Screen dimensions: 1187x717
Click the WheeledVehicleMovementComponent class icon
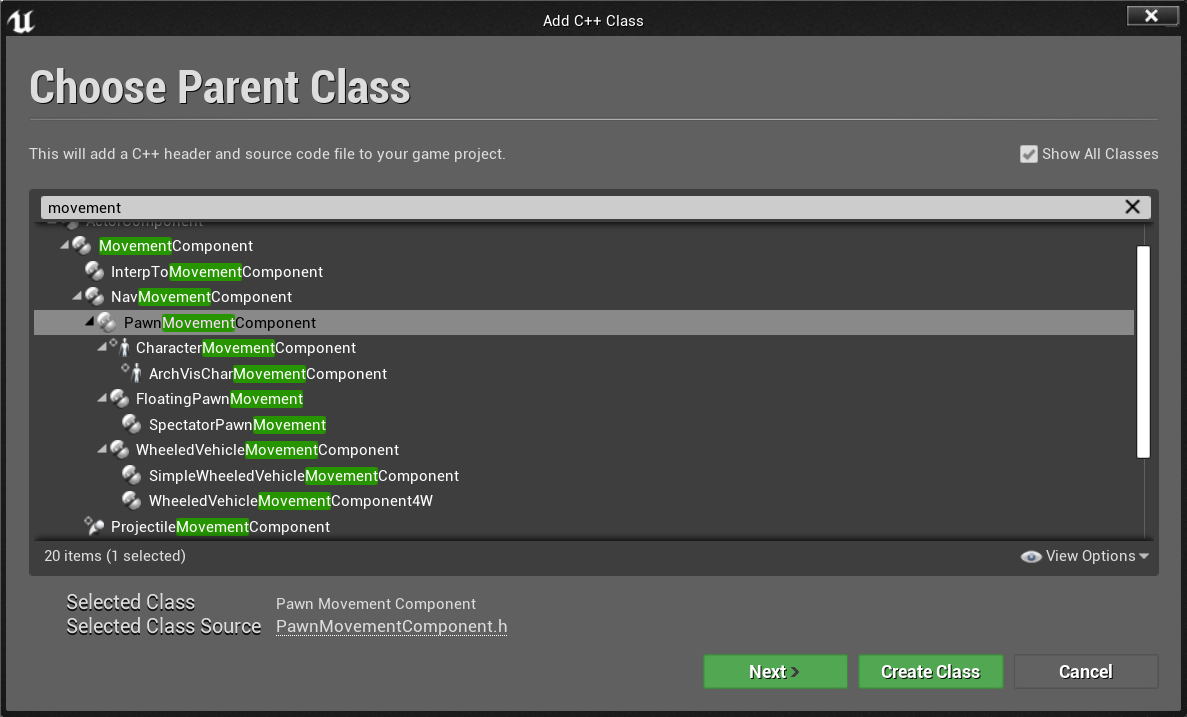tap(120, 449)
